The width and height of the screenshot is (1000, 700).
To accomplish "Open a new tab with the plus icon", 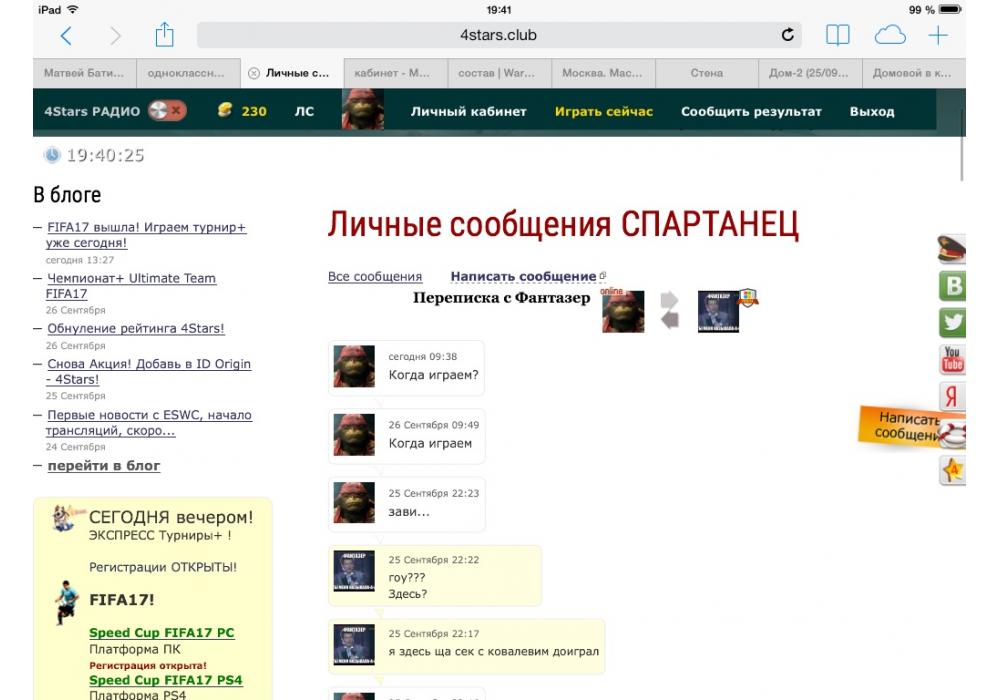I will pos(938,36).
